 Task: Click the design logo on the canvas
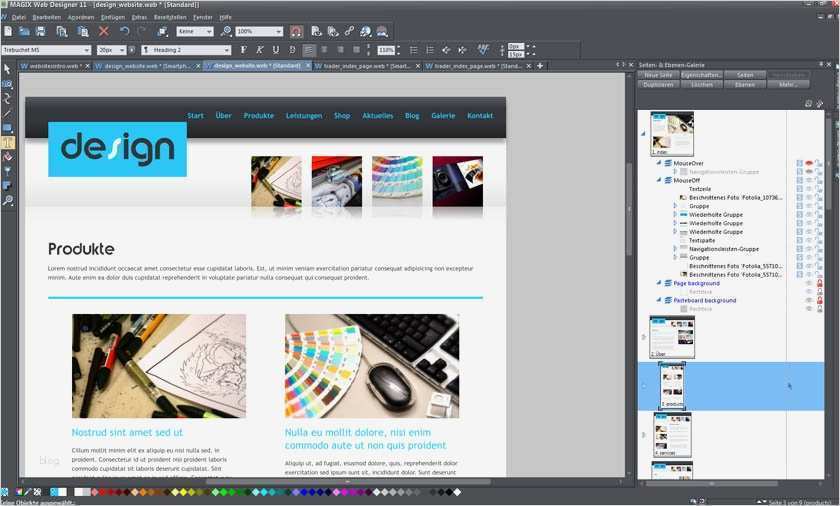pyautogui.click(x=117, y=149)
